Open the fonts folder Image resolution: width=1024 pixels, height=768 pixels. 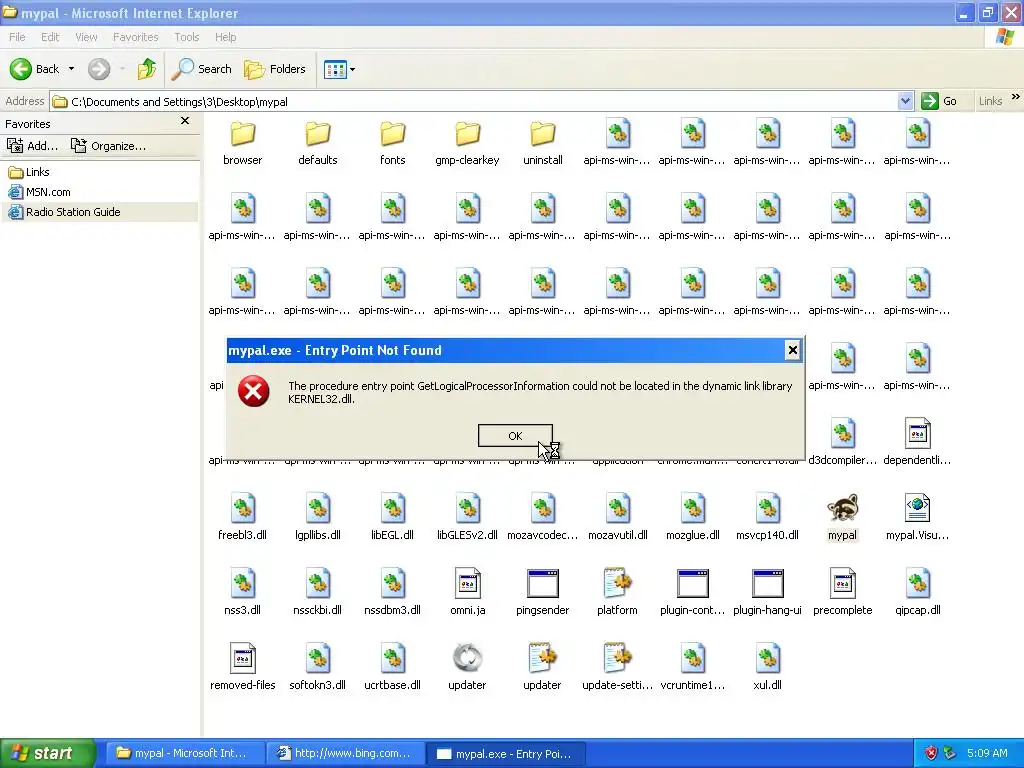point(392,143)
